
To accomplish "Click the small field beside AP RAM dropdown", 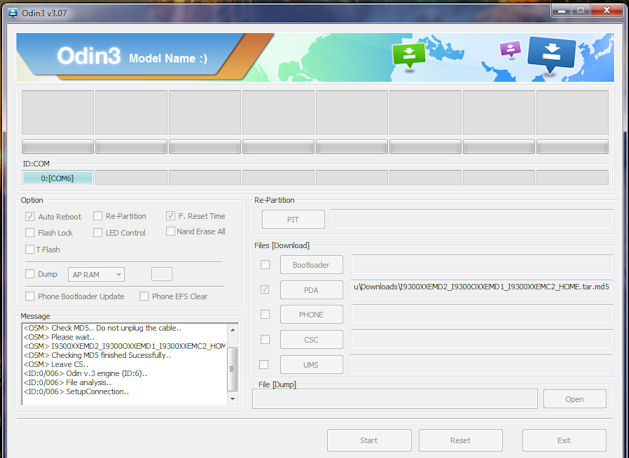I will point(162,274).
